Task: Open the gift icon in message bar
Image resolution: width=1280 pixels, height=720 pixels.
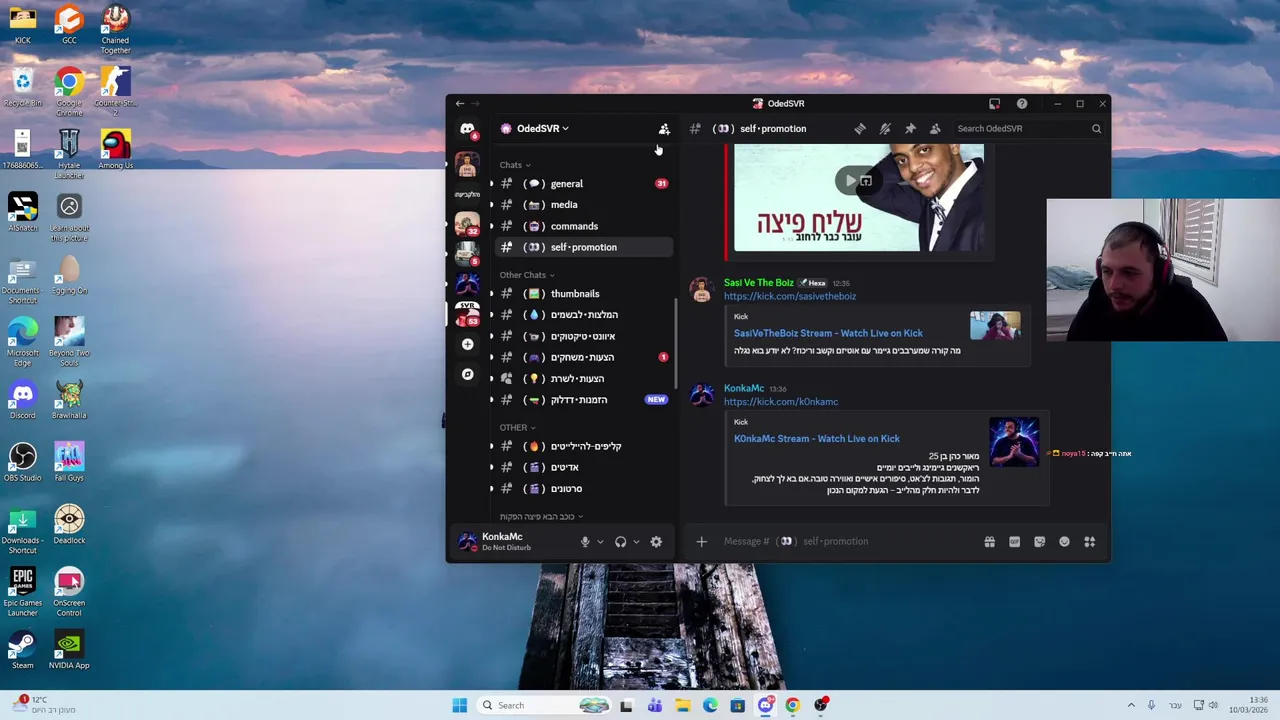Action: click(989, 542)
